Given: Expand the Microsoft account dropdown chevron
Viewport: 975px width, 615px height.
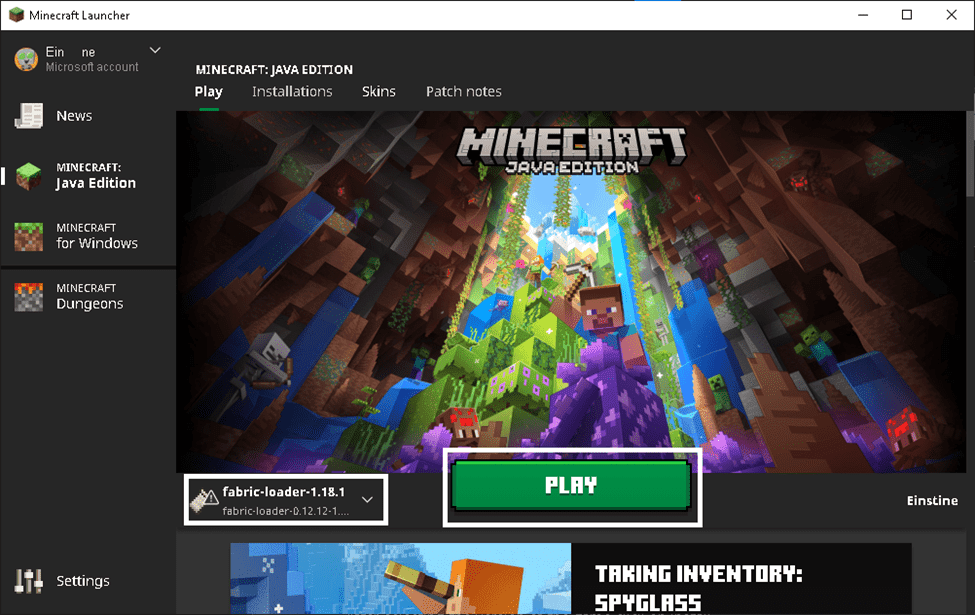Looking at the screenshot, I should pos(155,50).
